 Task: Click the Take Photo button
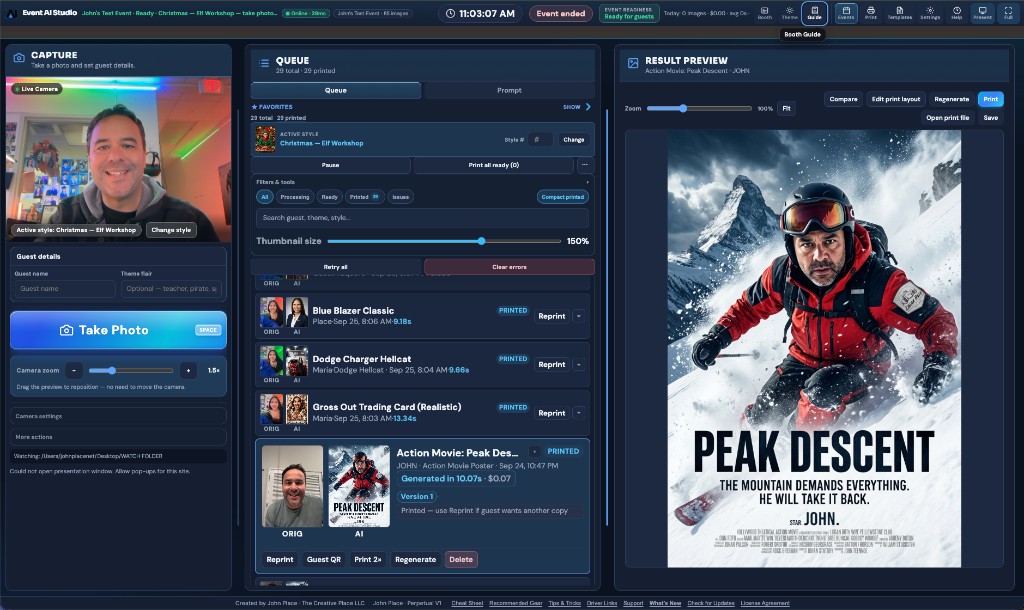[x=118, y=330]
